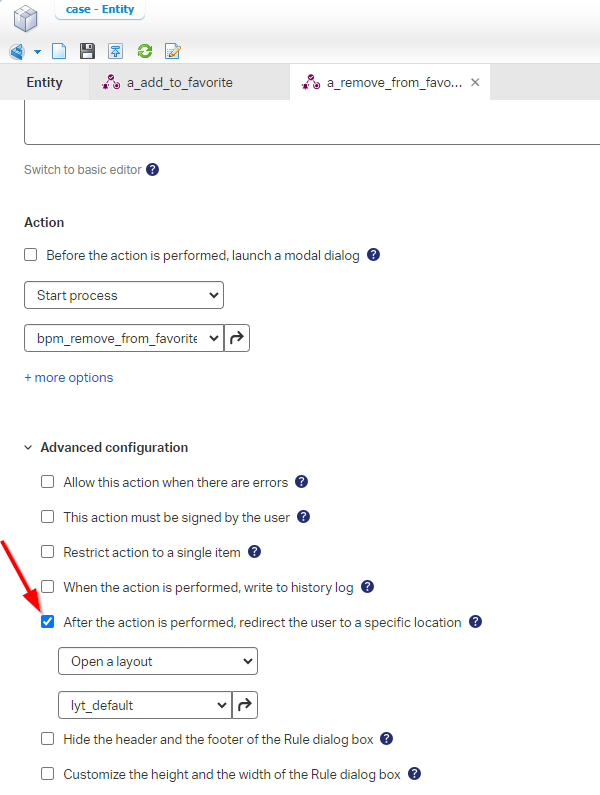
Task: Show help for 'This action must be signed'
Action: click(304, 517)
